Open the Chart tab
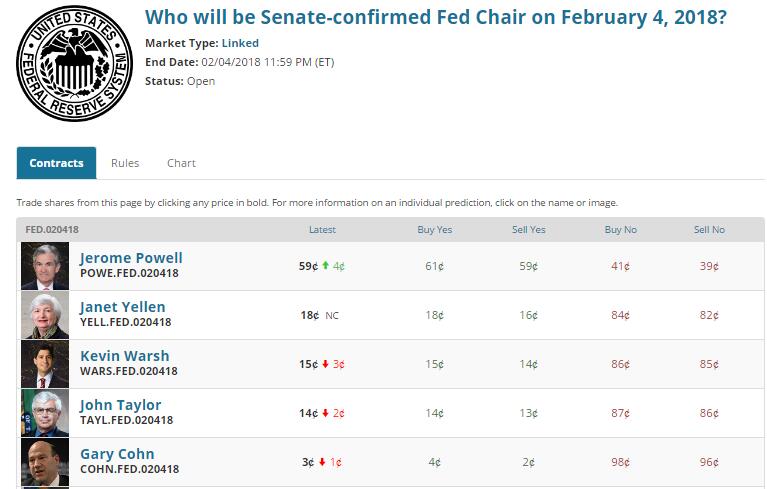Viewport: 767px width, 489px height. (181, 163)
